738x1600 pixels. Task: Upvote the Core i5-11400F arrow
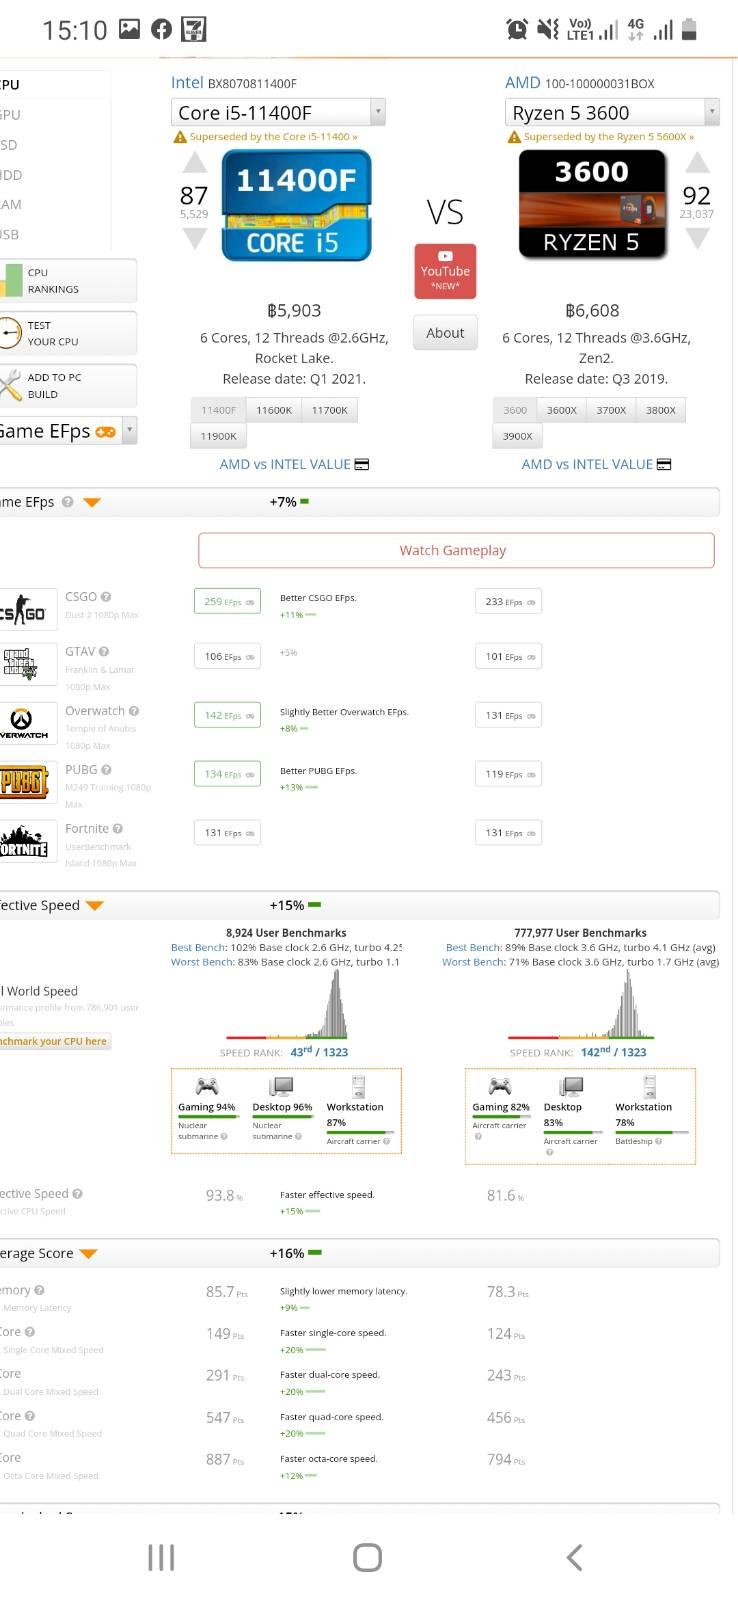click(x=195, y=163)
